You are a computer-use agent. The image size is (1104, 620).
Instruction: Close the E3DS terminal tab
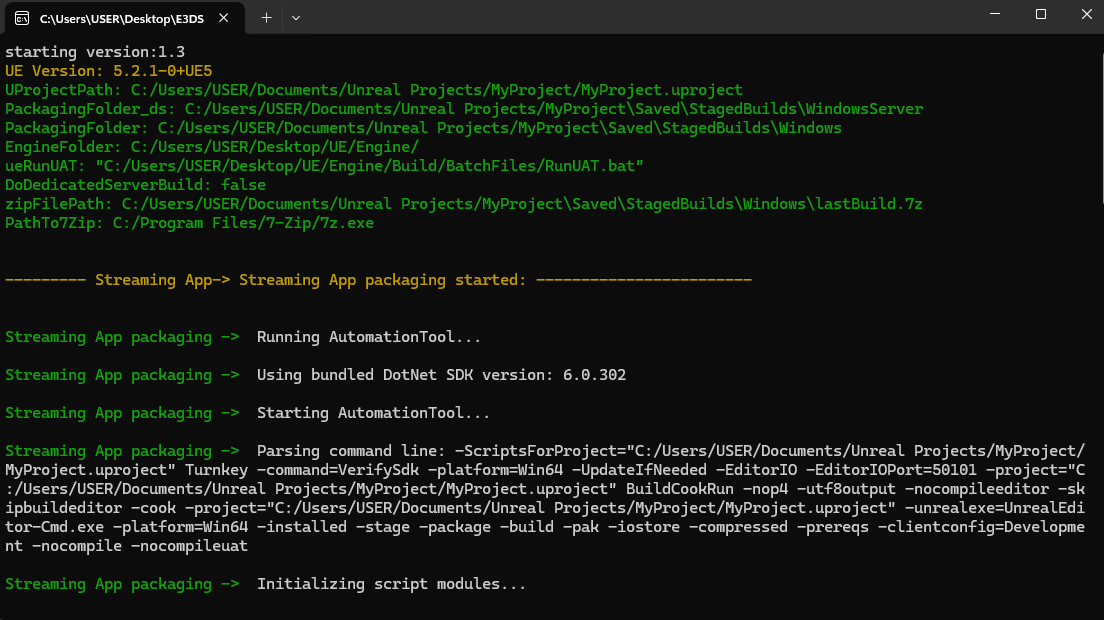229,18
